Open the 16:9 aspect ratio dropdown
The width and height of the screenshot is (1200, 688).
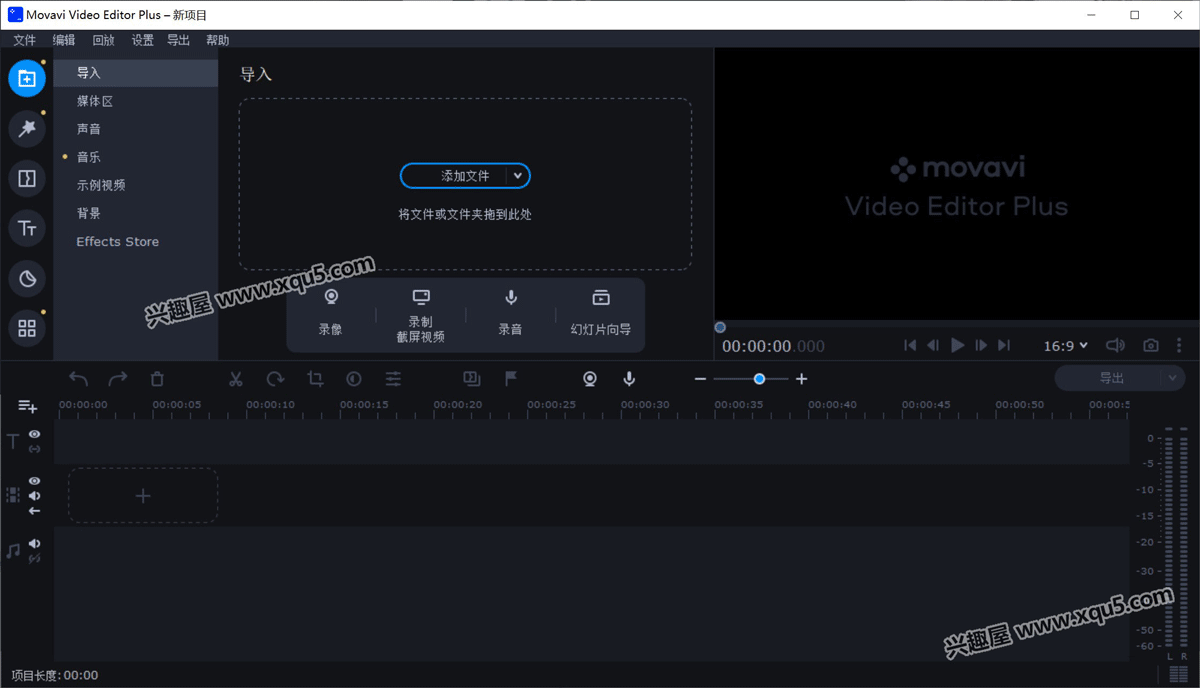1066,345
